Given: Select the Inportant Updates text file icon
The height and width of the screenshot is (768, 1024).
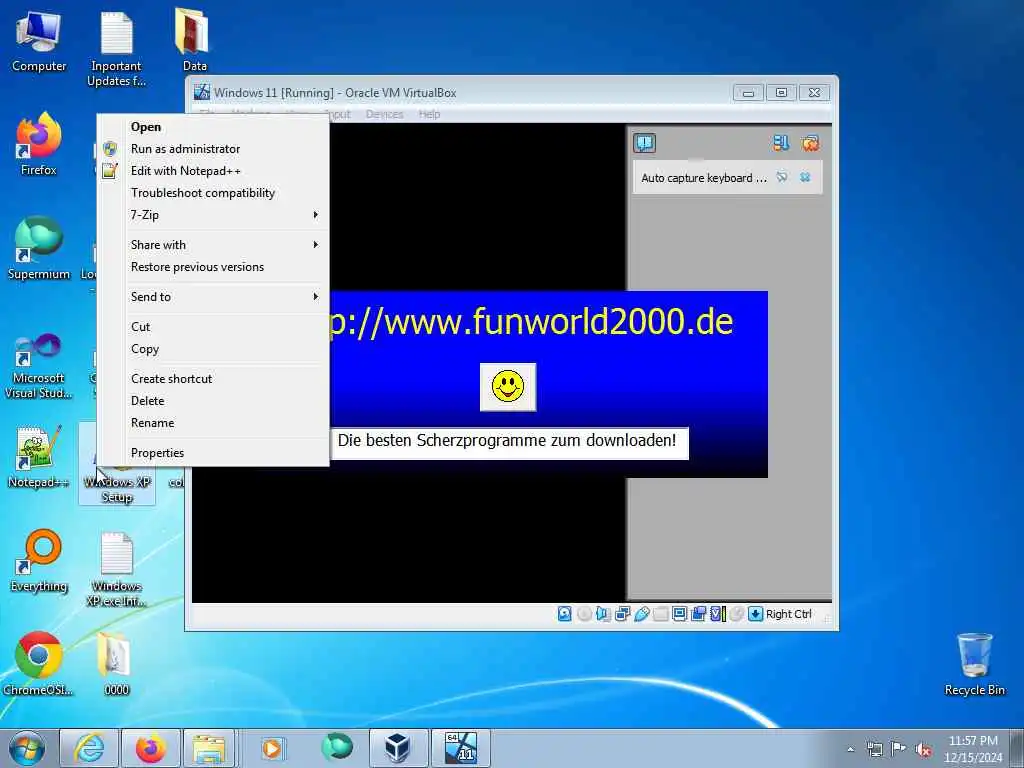Looking at the screenshot, I should coord(116,49).
